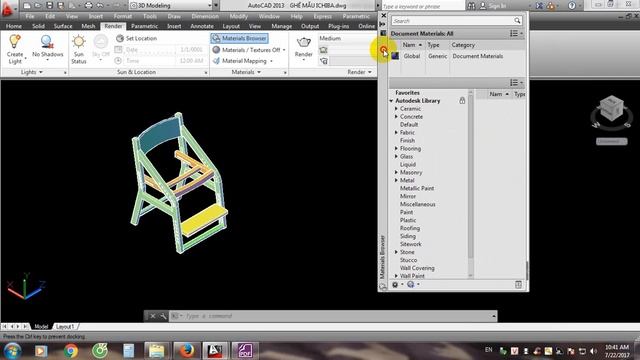Select Favorites in the library tree
Image resolution: width=640 pixels, height=360 pixels.
407,93
